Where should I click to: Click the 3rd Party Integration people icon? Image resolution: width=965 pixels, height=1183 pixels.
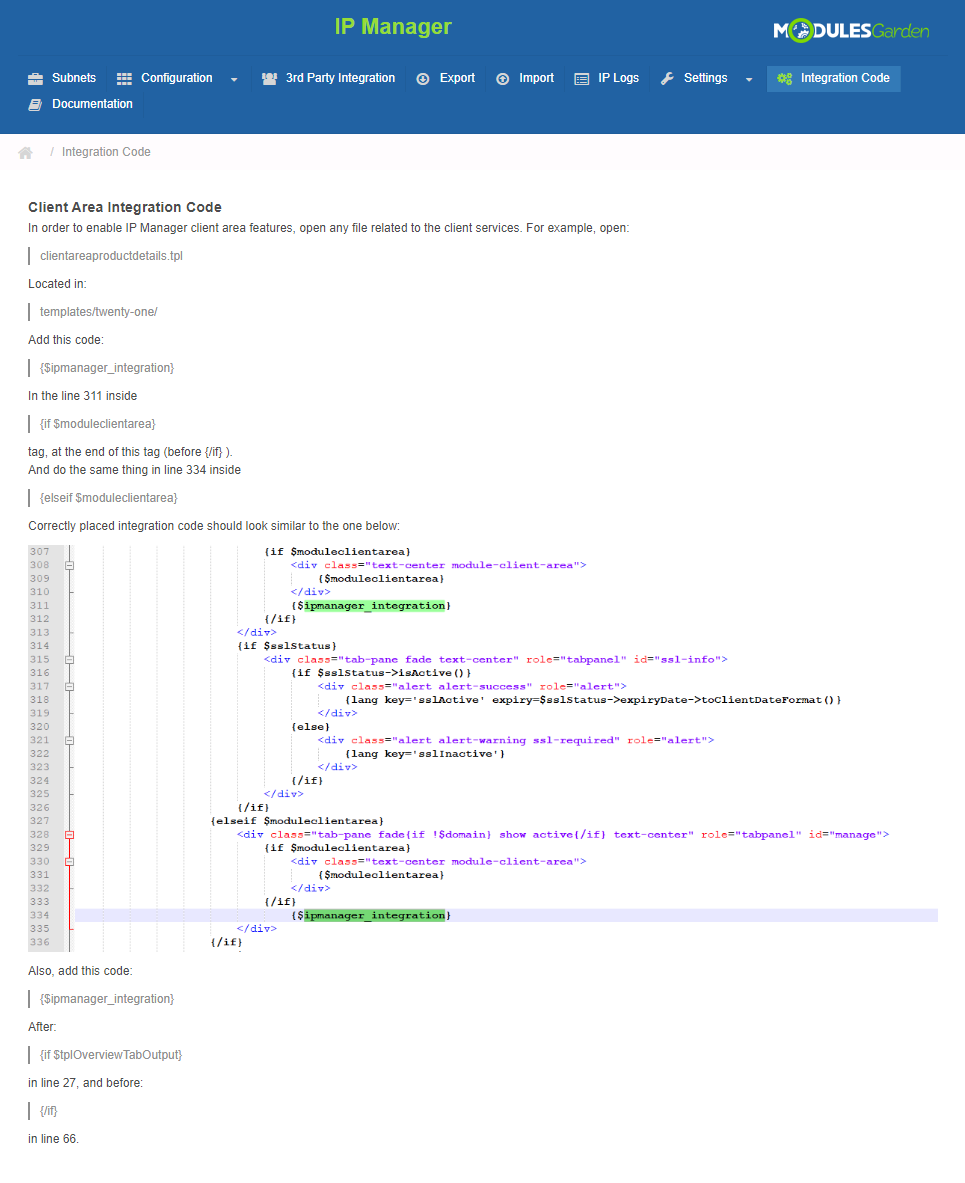(269, 78)
